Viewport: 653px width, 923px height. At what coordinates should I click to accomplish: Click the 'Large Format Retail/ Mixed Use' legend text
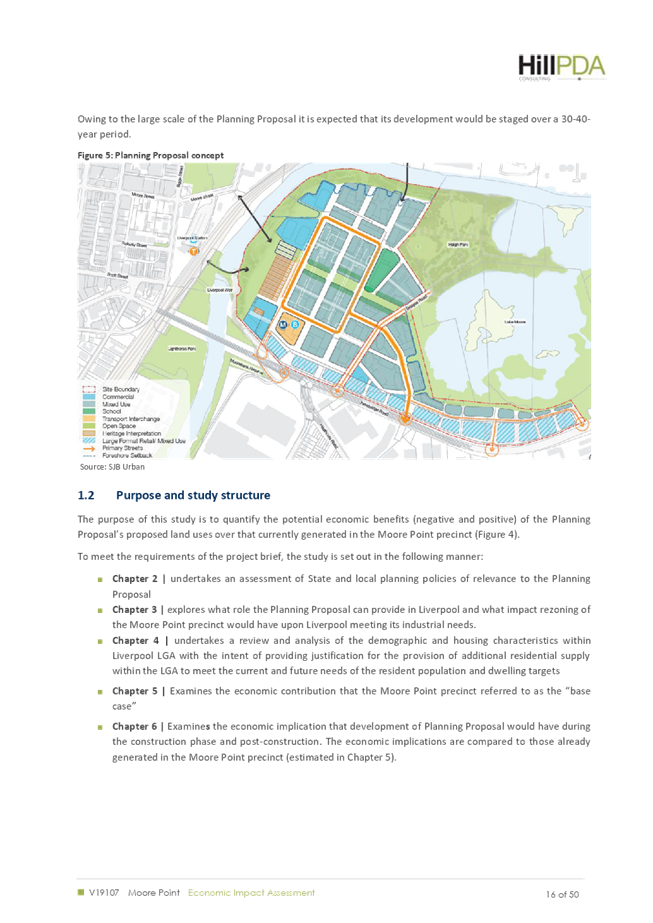(144, 440)
